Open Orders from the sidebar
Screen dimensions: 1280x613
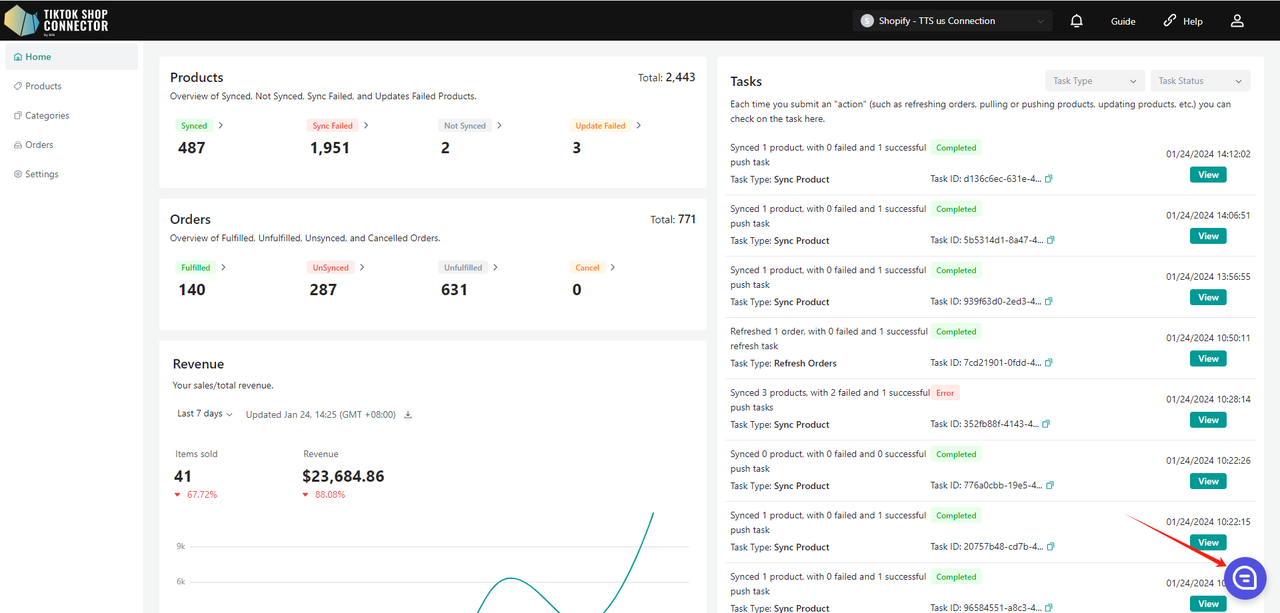(39, 145)
